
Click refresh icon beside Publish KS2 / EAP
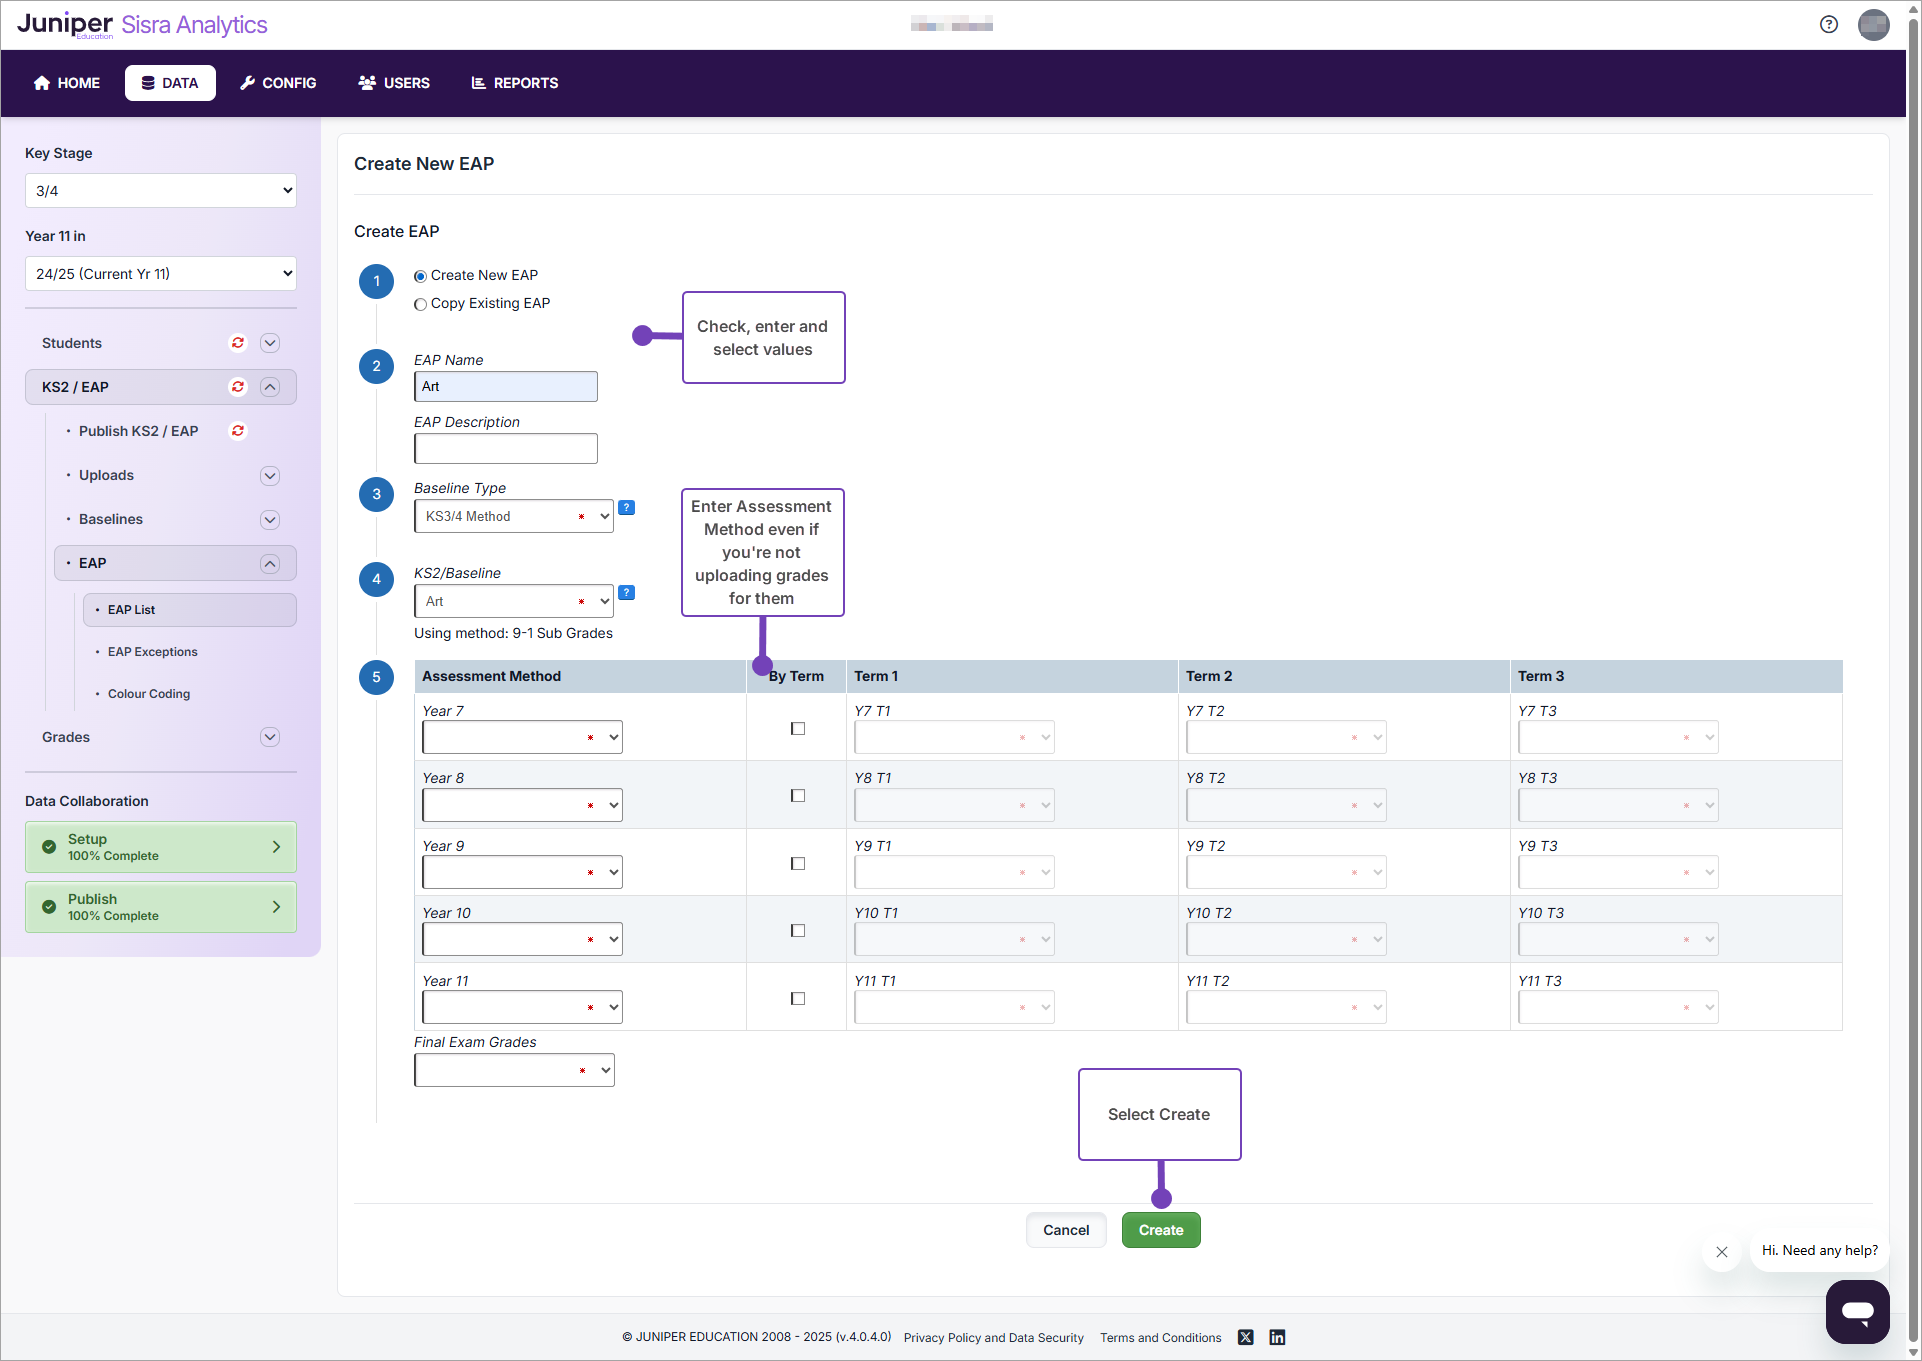(x=238, y=431)
